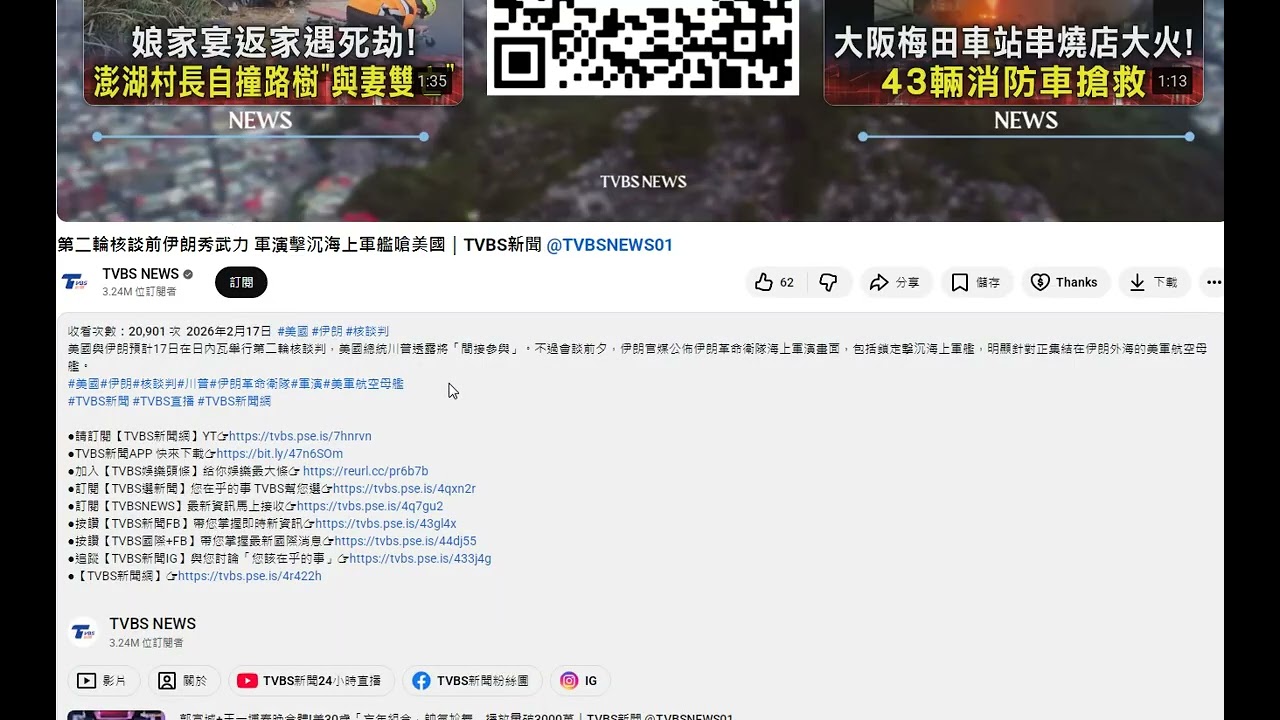
Task: Subscribe using the 訂閱 button
Action: pyautogui.click(x=241, y=283)
